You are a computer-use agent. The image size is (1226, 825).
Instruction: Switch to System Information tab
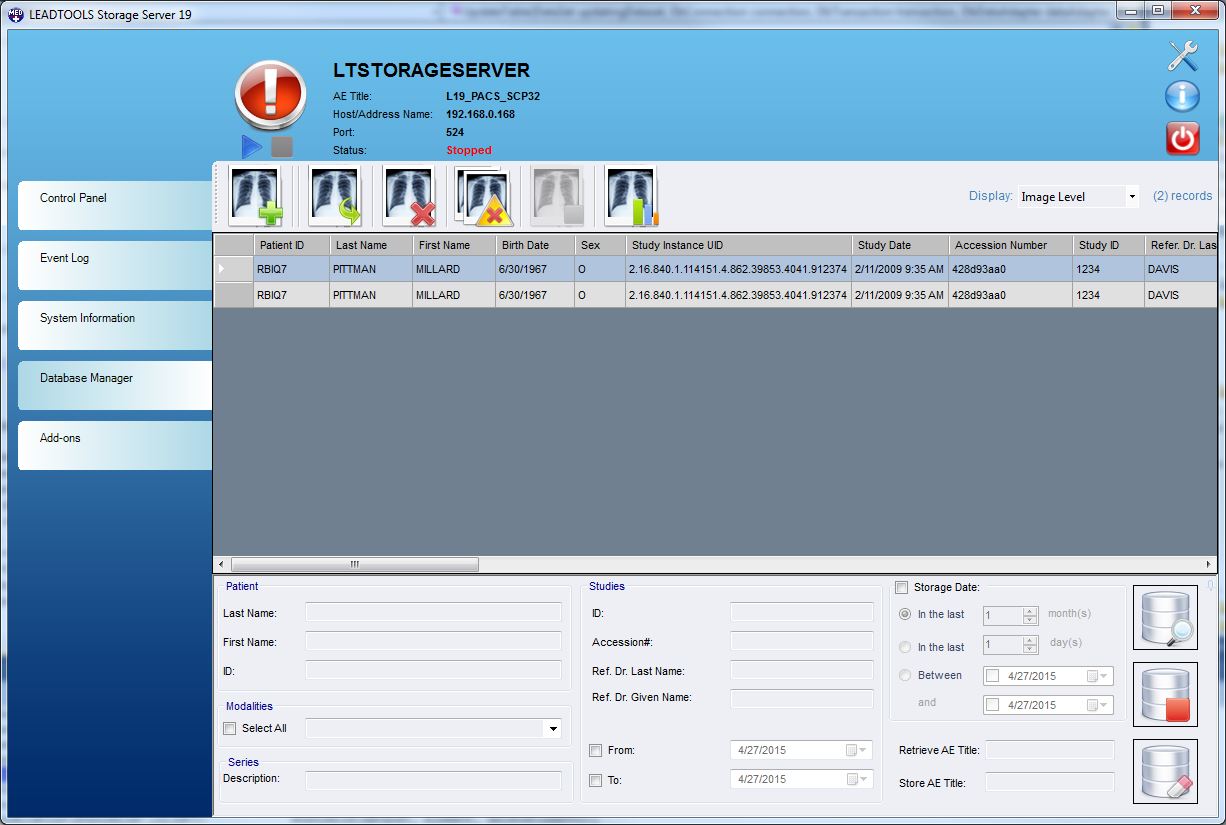pyautogui.click(x=115, y=325)
